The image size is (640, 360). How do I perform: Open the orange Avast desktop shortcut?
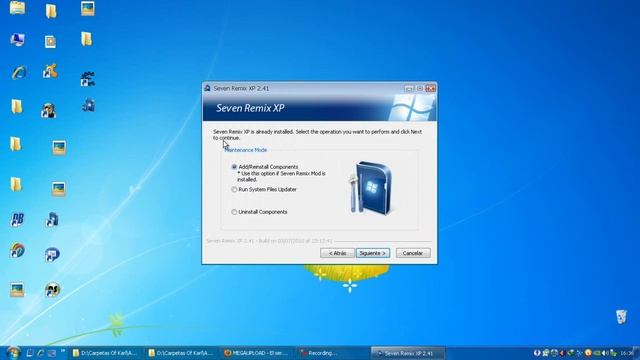[50, 71]
